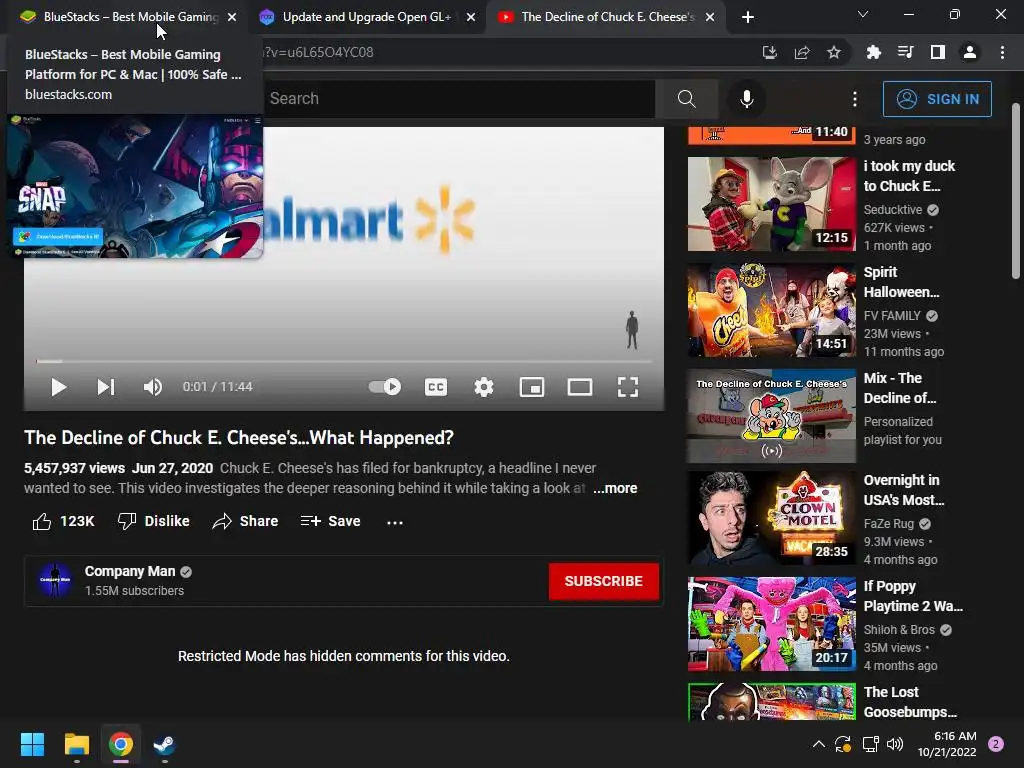
Task: Start voice search with the microphone icon
Action: coord(746,99)
